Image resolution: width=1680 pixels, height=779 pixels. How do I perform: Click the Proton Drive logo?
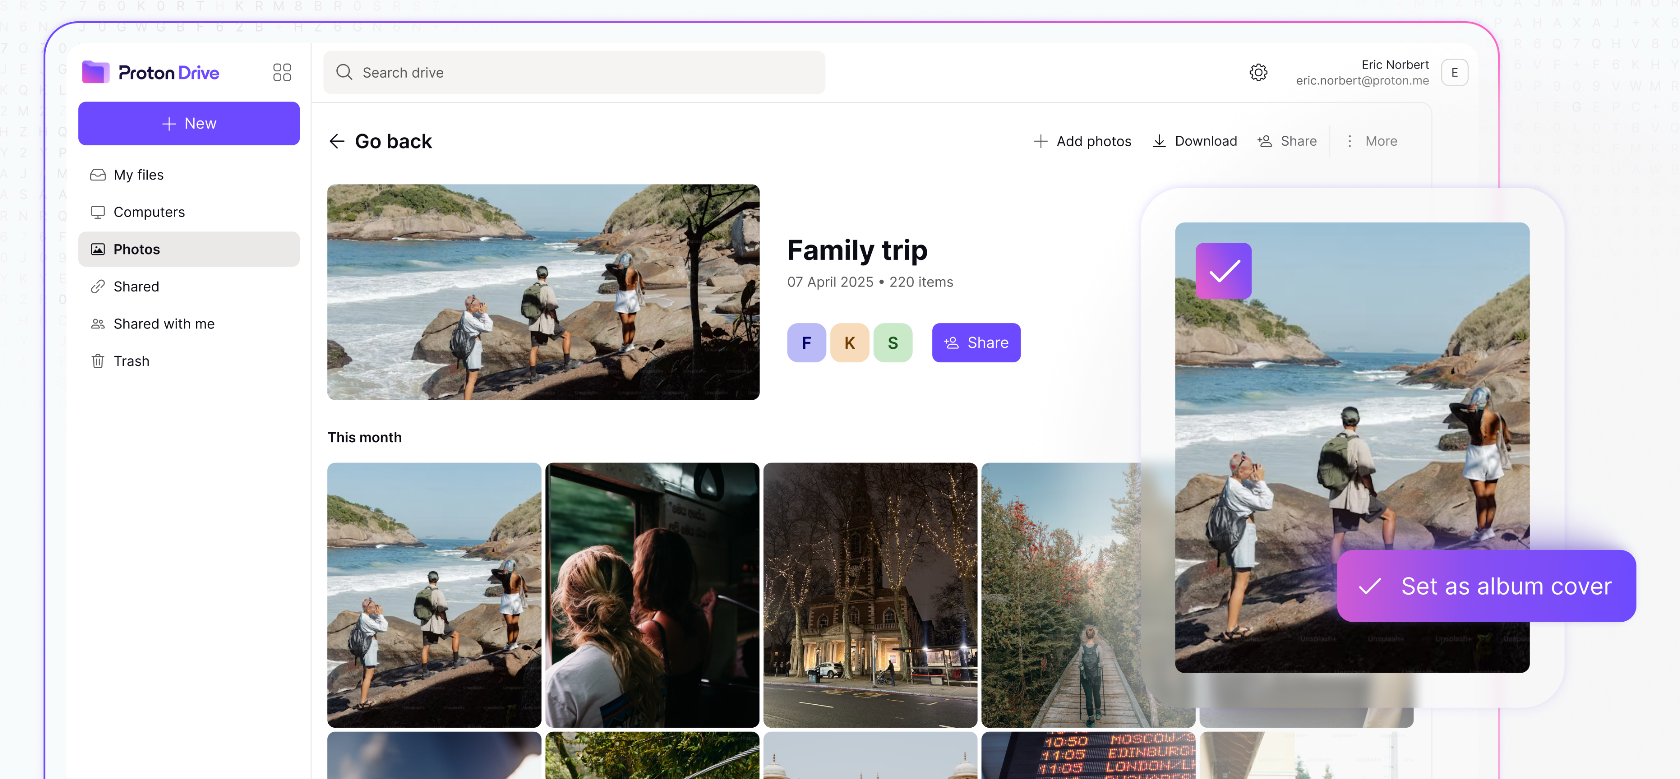coord(151,72)
